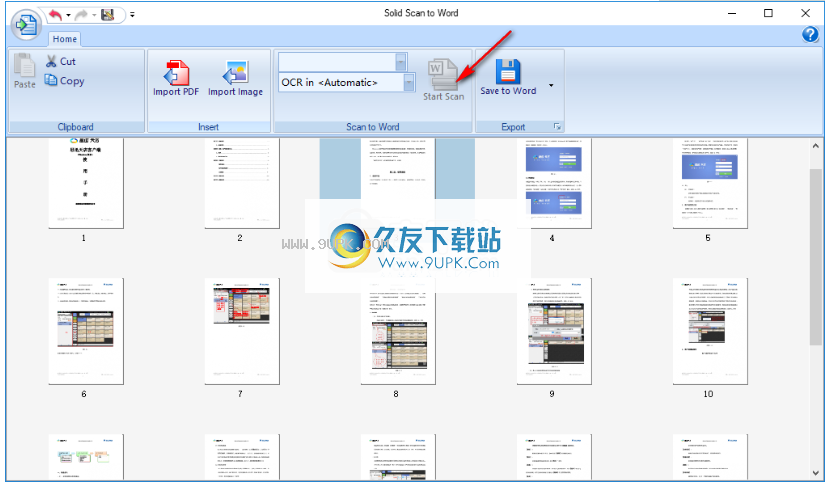Open the Redo history dropdown arrow
The height and width of the screenshot is (493, 836).
click(x=94, y=15)
